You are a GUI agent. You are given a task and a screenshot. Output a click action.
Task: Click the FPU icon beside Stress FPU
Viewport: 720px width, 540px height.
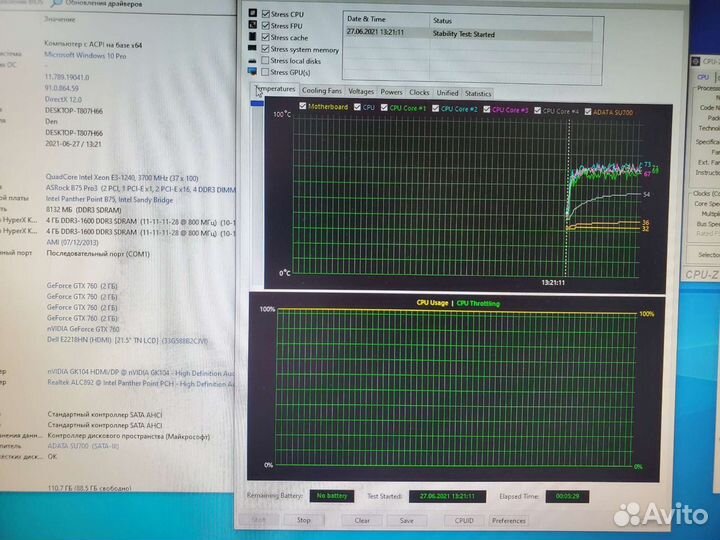tap(253, 24)
